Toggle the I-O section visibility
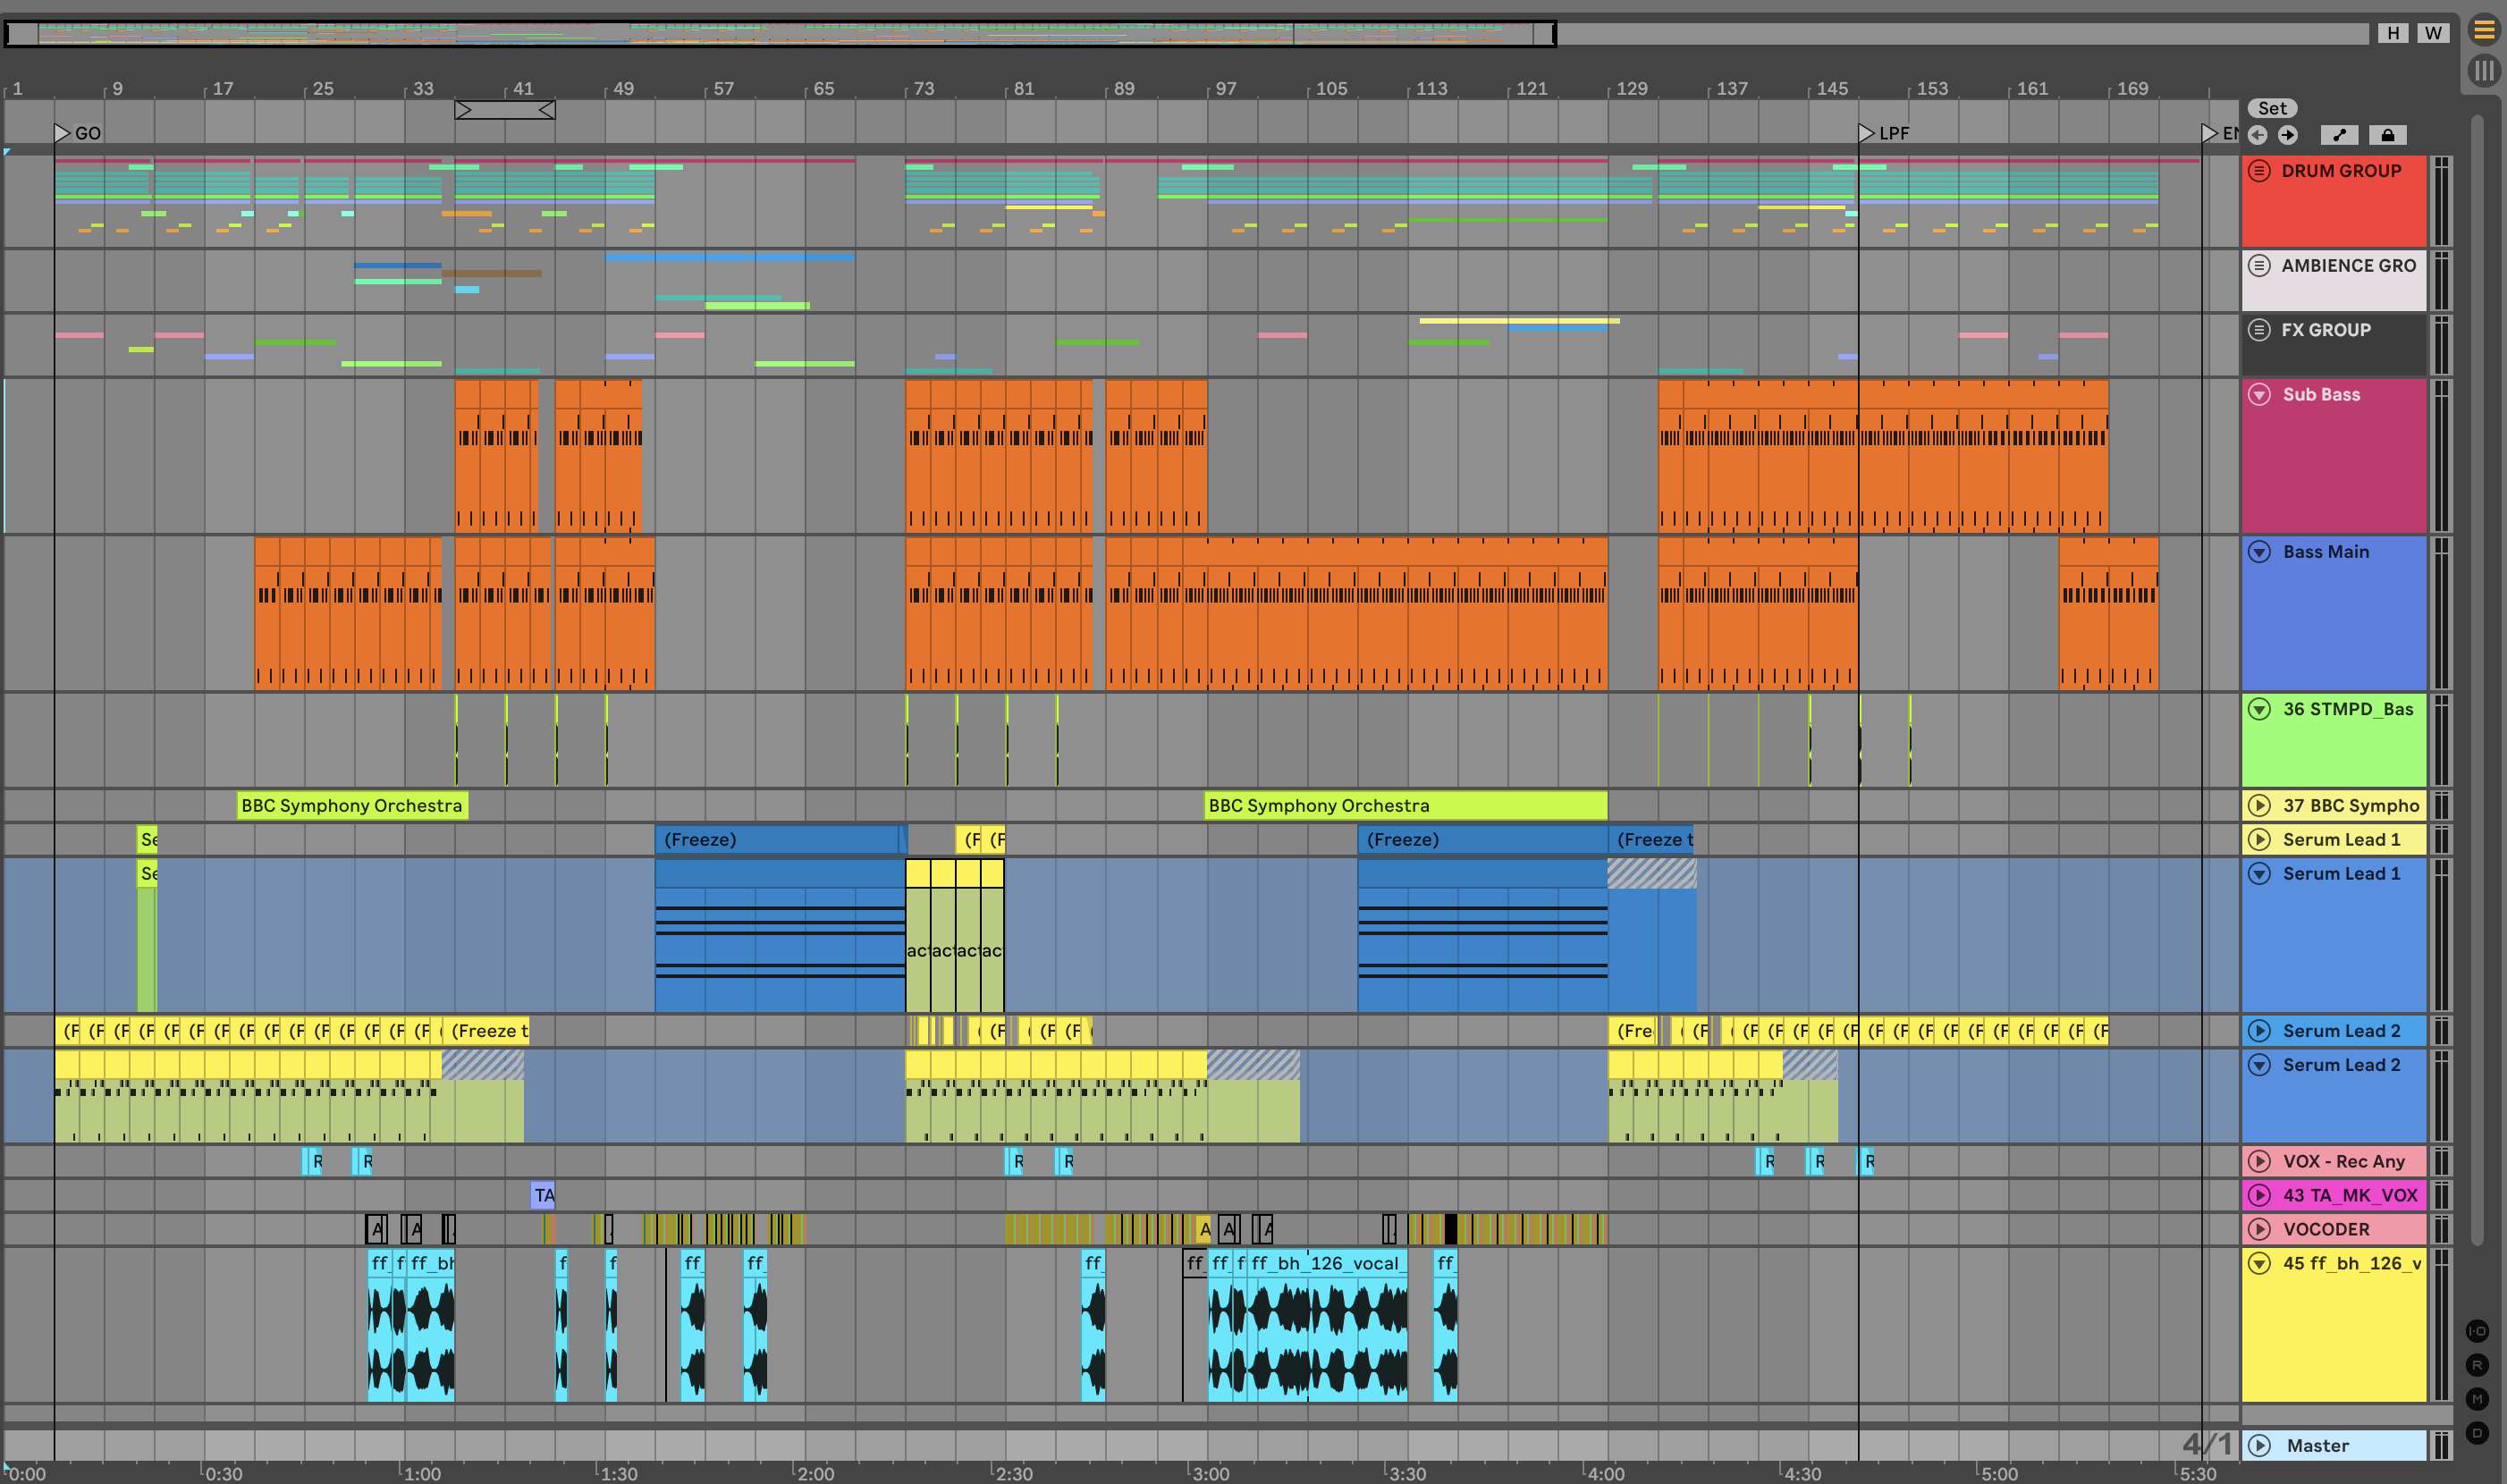 click(x=2477, y=1331)
